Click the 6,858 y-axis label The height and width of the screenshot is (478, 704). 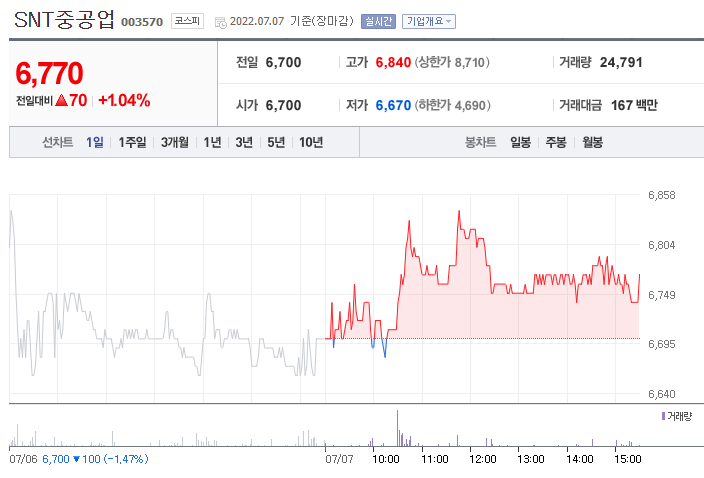click(661, 195)
